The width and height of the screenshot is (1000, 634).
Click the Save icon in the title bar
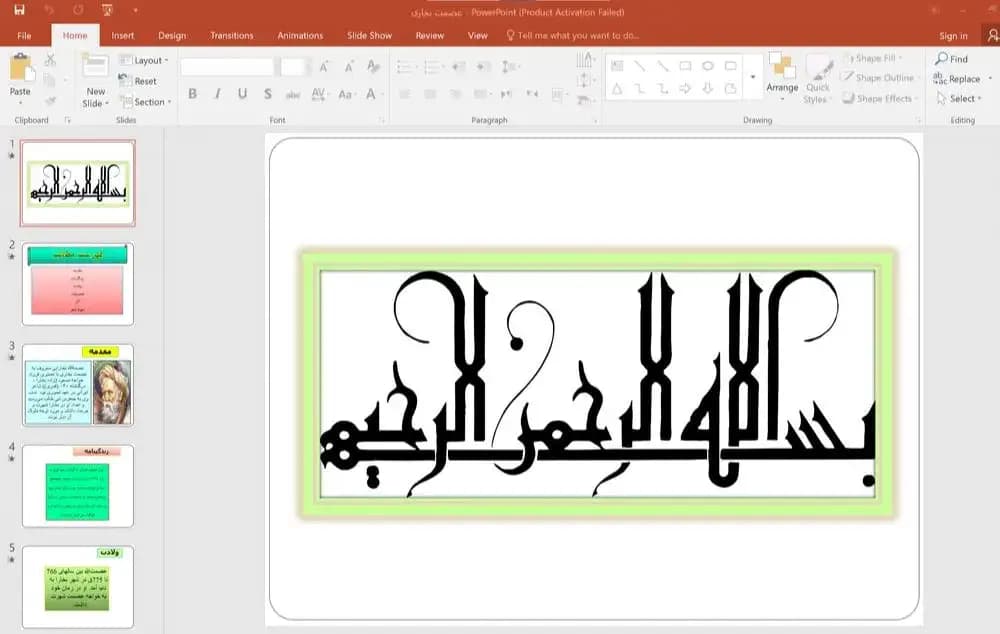tap(19, 10)
